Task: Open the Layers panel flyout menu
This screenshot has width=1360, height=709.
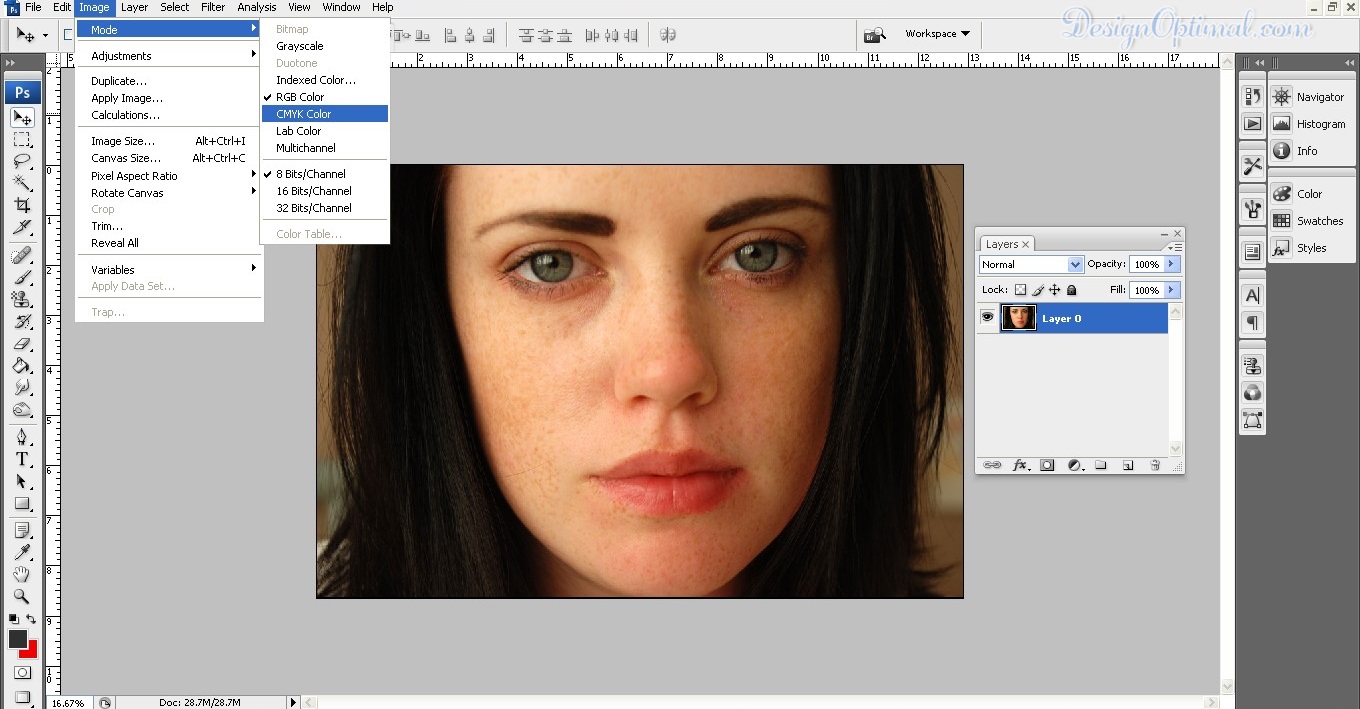Action: coord(1173,246)
